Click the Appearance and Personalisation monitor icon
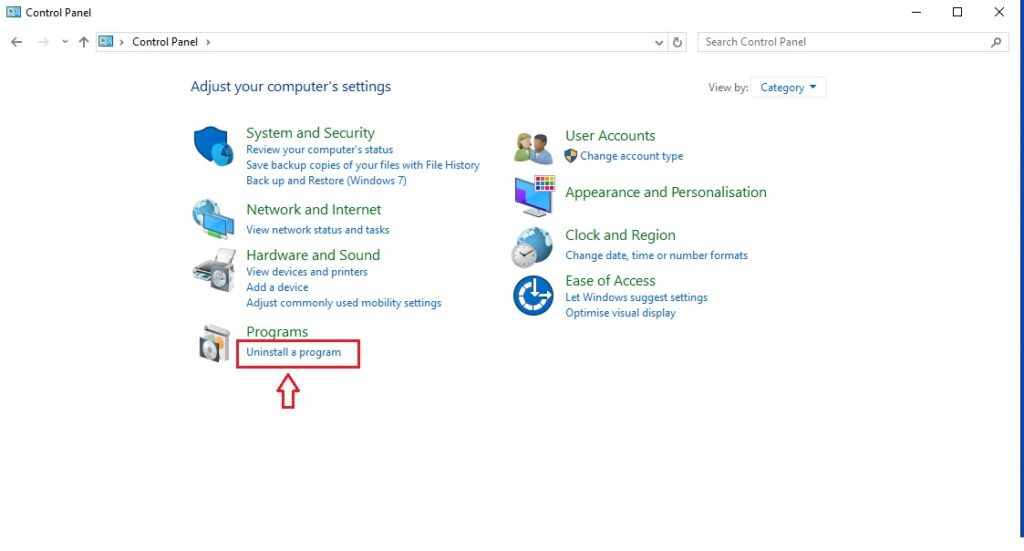 pos(534,195)
